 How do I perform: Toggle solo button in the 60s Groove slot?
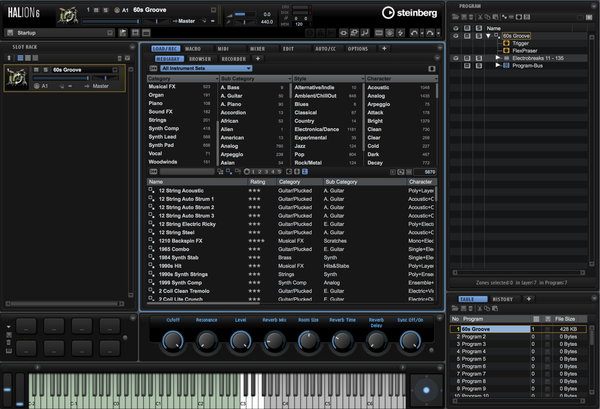tap(46, 70)
